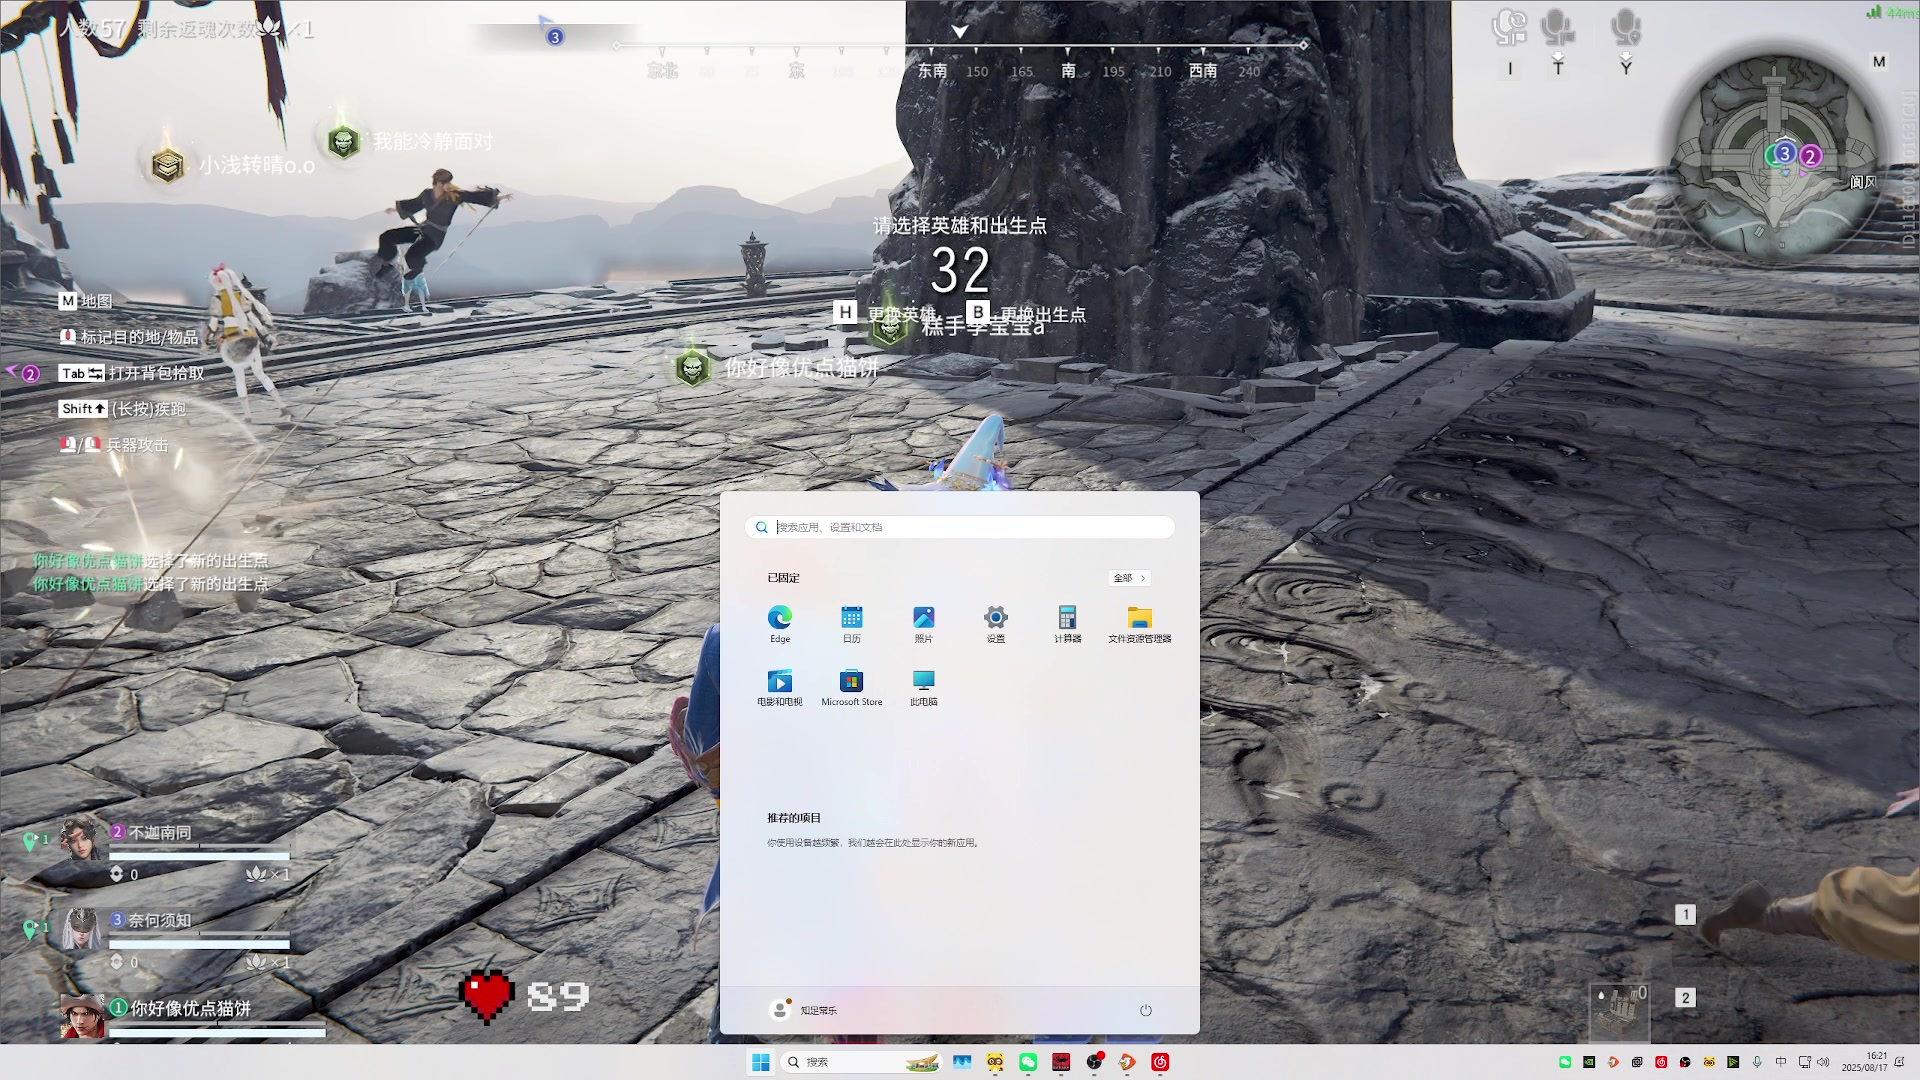Open the 日历 calendar app
The image size is (1920, 1080).
pyautogui.click(x=852, y=624)
